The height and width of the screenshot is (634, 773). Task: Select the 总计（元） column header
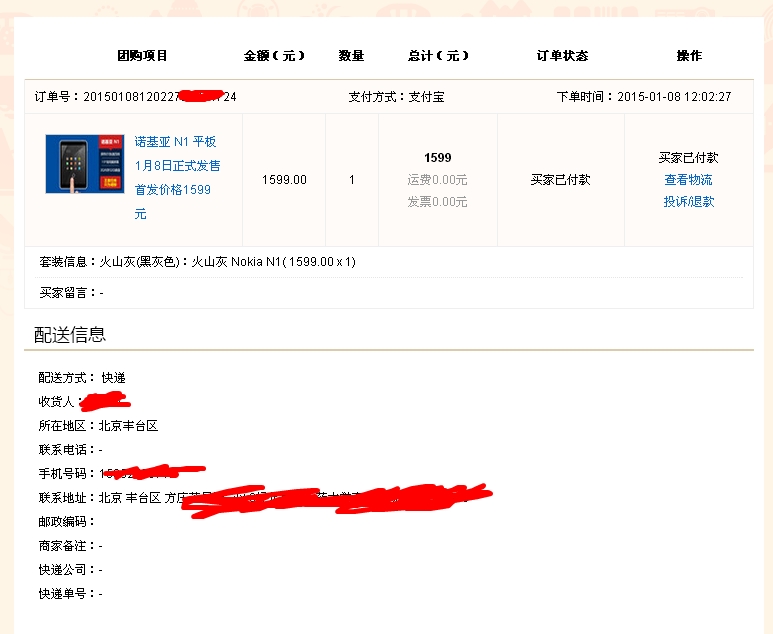pyautogui.click(x=438, y=56)
